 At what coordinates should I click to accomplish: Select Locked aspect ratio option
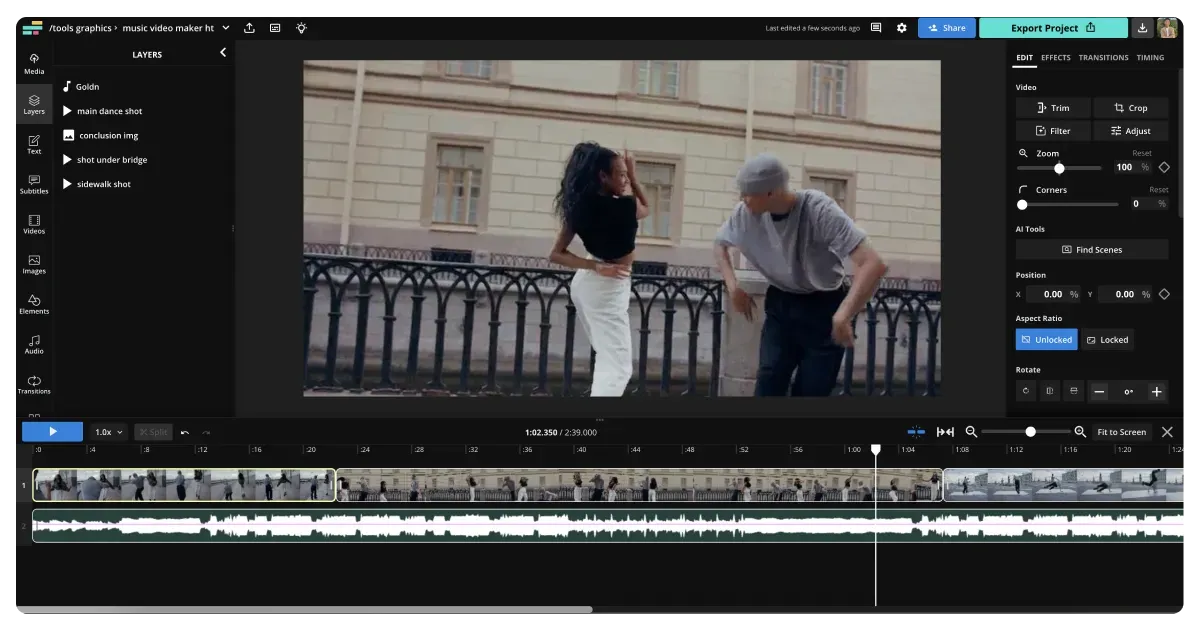(x=1107, y=340)
